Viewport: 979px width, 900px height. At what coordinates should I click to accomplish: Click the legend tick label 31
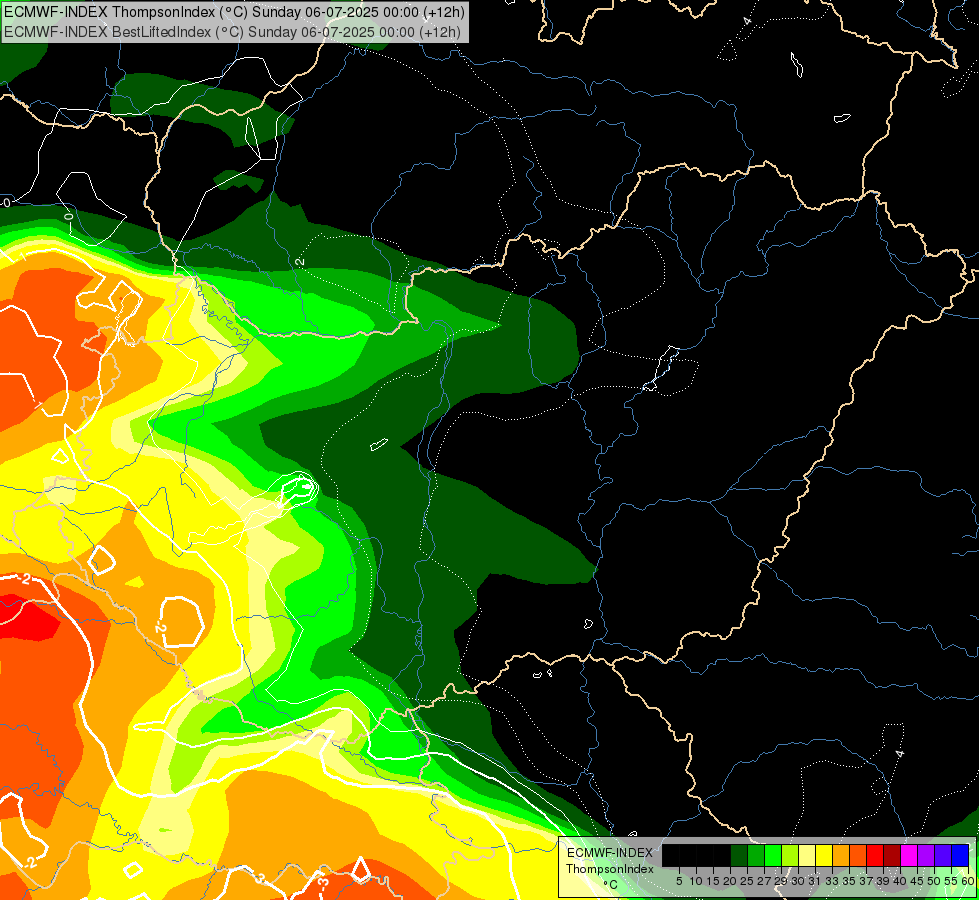[x=815, y=881]
